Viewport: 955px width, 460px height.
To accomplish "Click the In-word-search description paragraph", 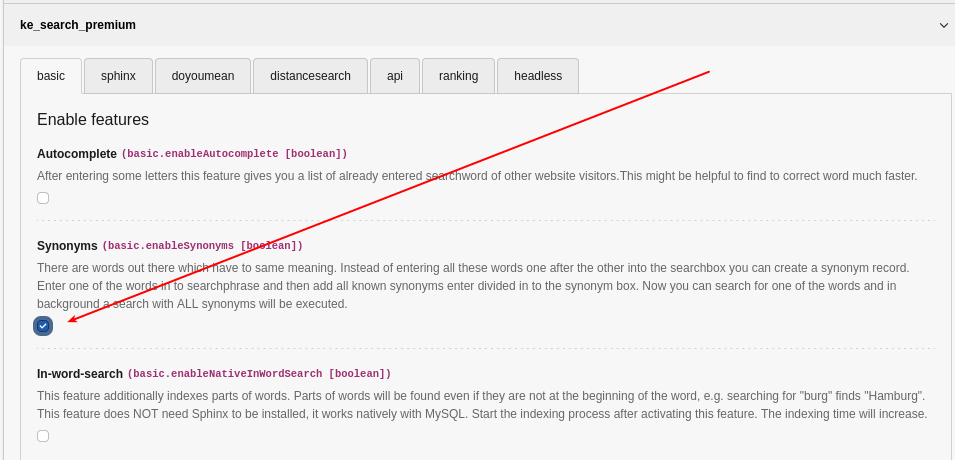I will (482, 405).
